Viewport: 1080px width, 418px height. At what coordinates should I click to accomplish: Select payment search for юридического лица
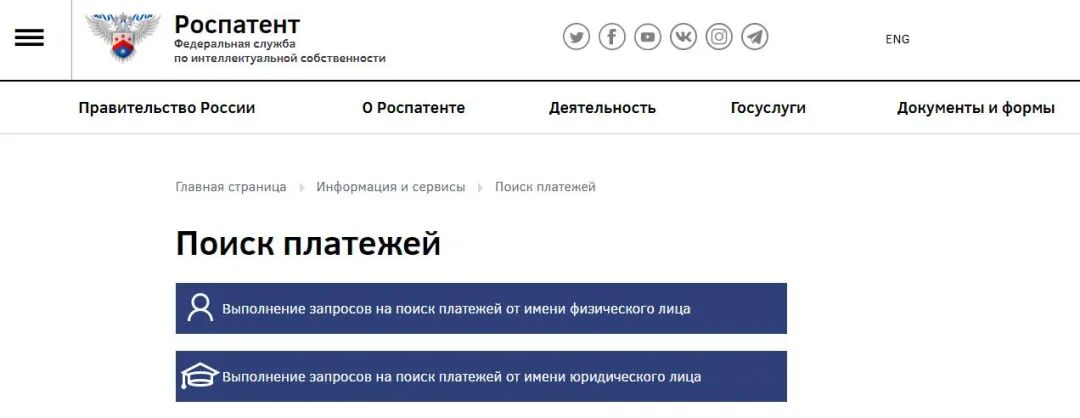[481, 377]
